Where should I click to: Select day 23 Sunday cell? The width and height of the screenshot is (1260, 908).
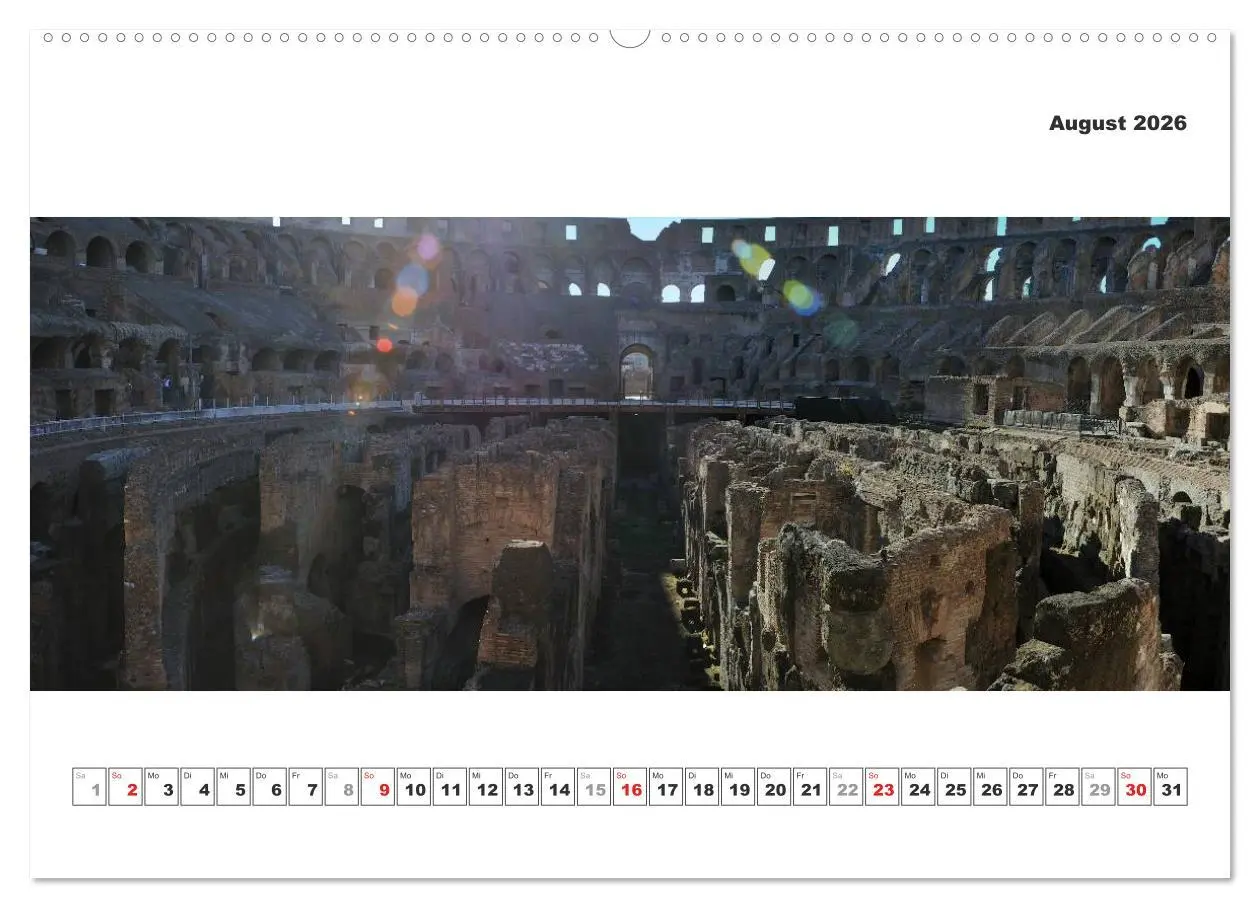[881, 786]
